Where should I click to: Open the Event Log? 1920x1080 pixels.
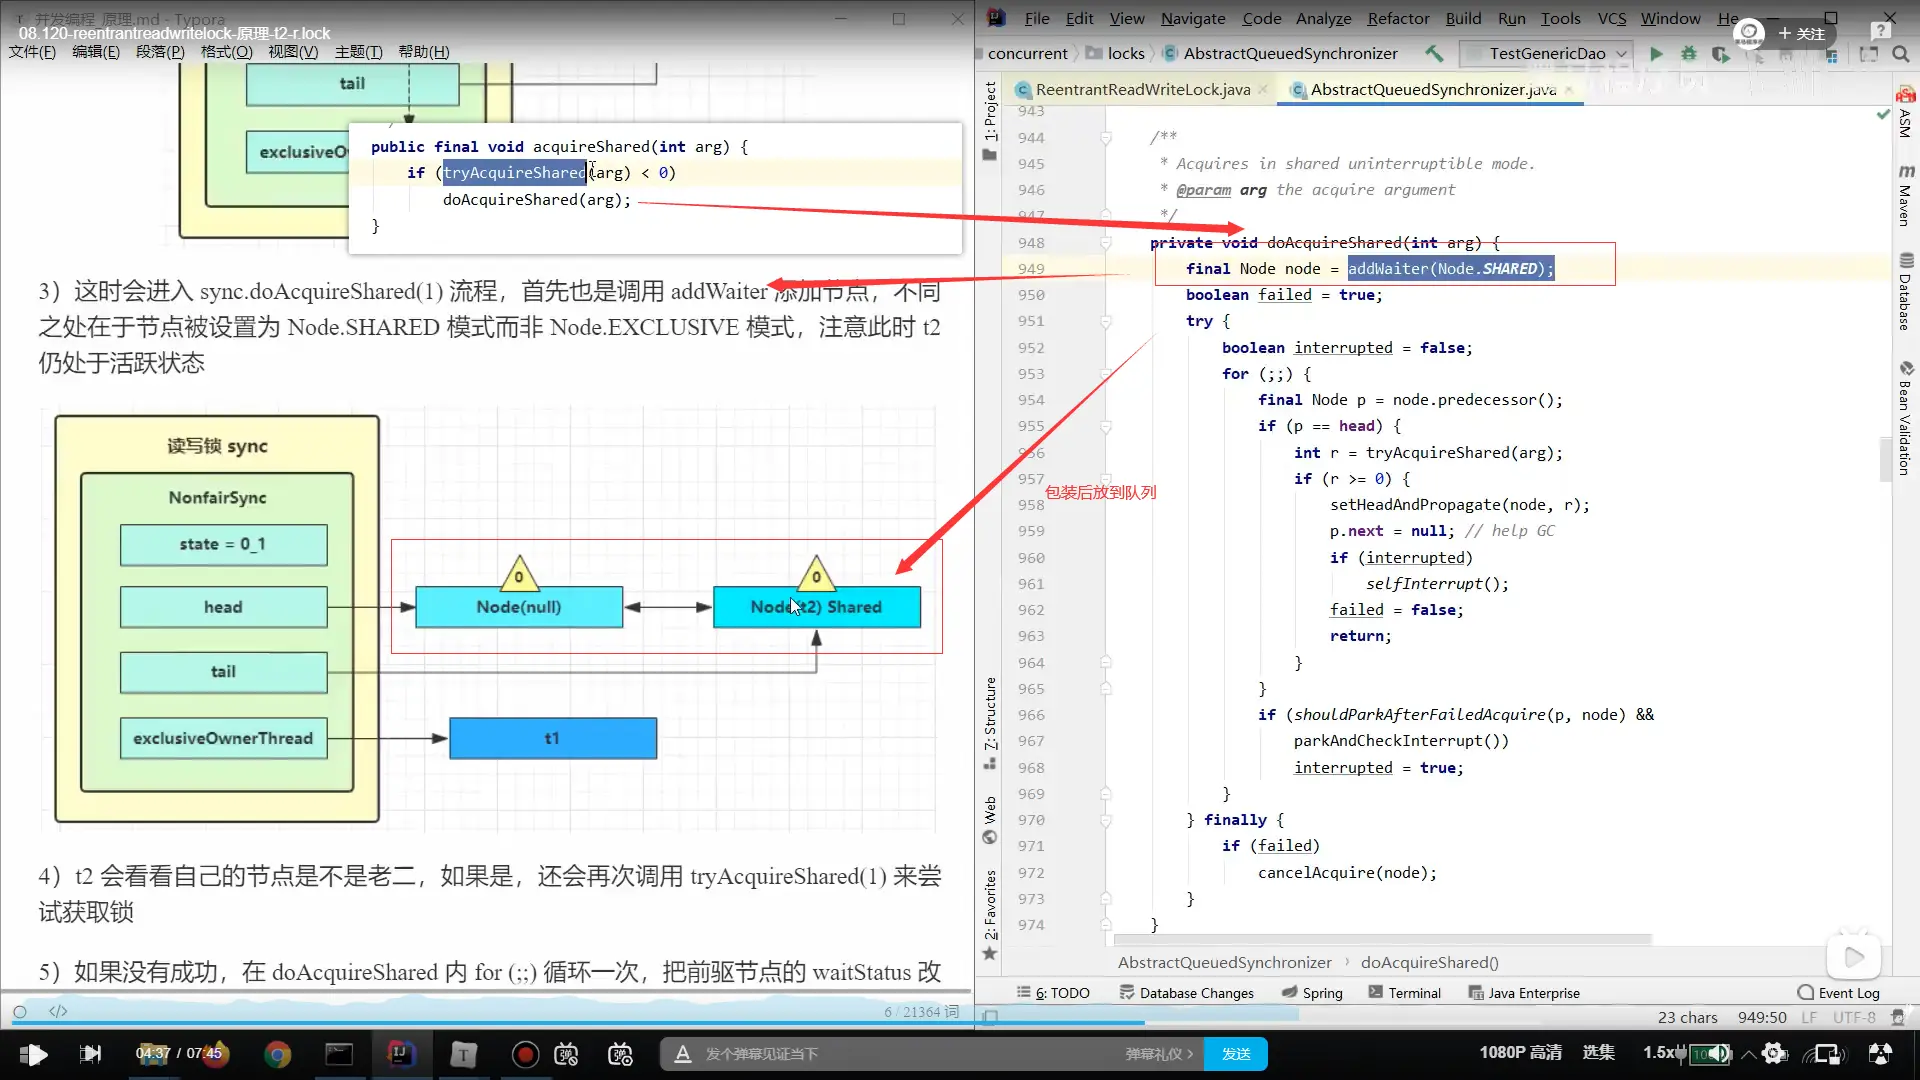[1838, 993]
